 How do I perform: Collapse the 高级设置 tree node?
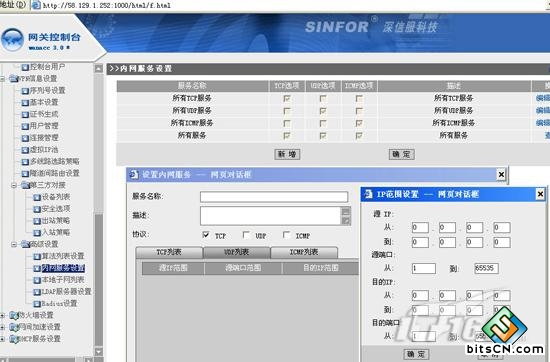pos(14,244)
